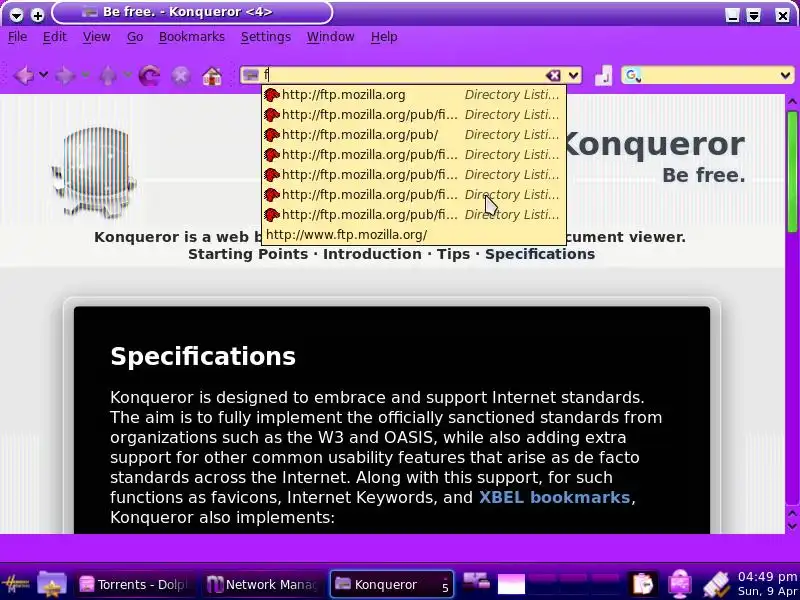Viewport: 800px width, 600px height.
Task: Open the Go menu
Action: (x=135, y=37)
